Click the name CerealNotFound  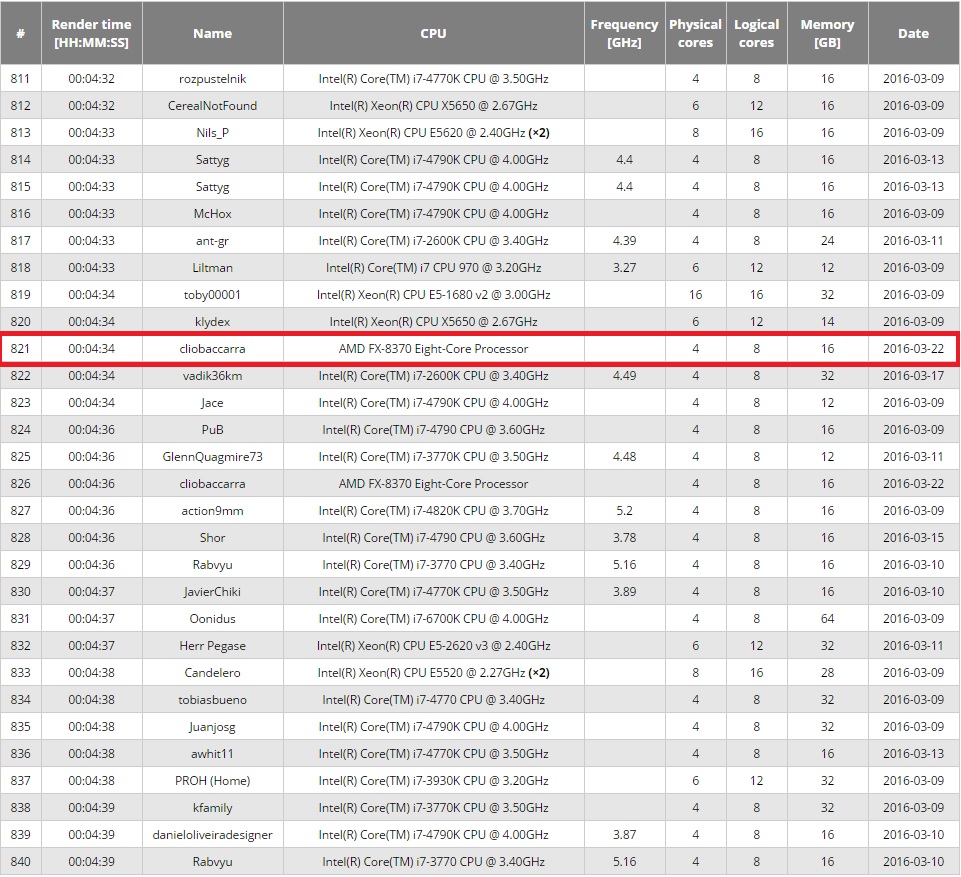click(x=212, y=105)
